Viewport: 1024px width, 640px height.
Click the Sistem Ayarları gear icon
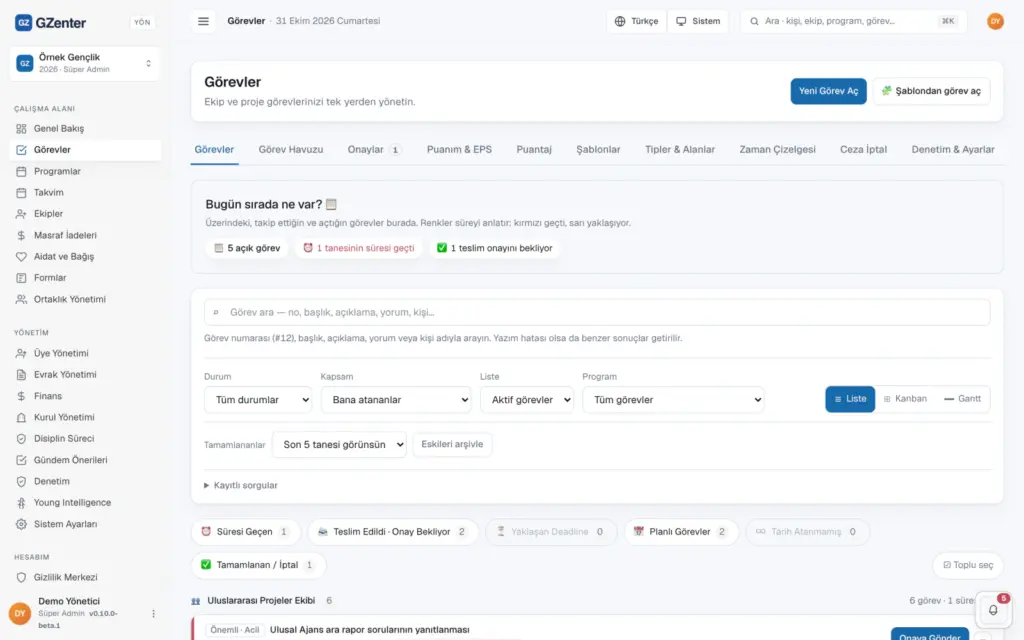click(x=22, y=524)
